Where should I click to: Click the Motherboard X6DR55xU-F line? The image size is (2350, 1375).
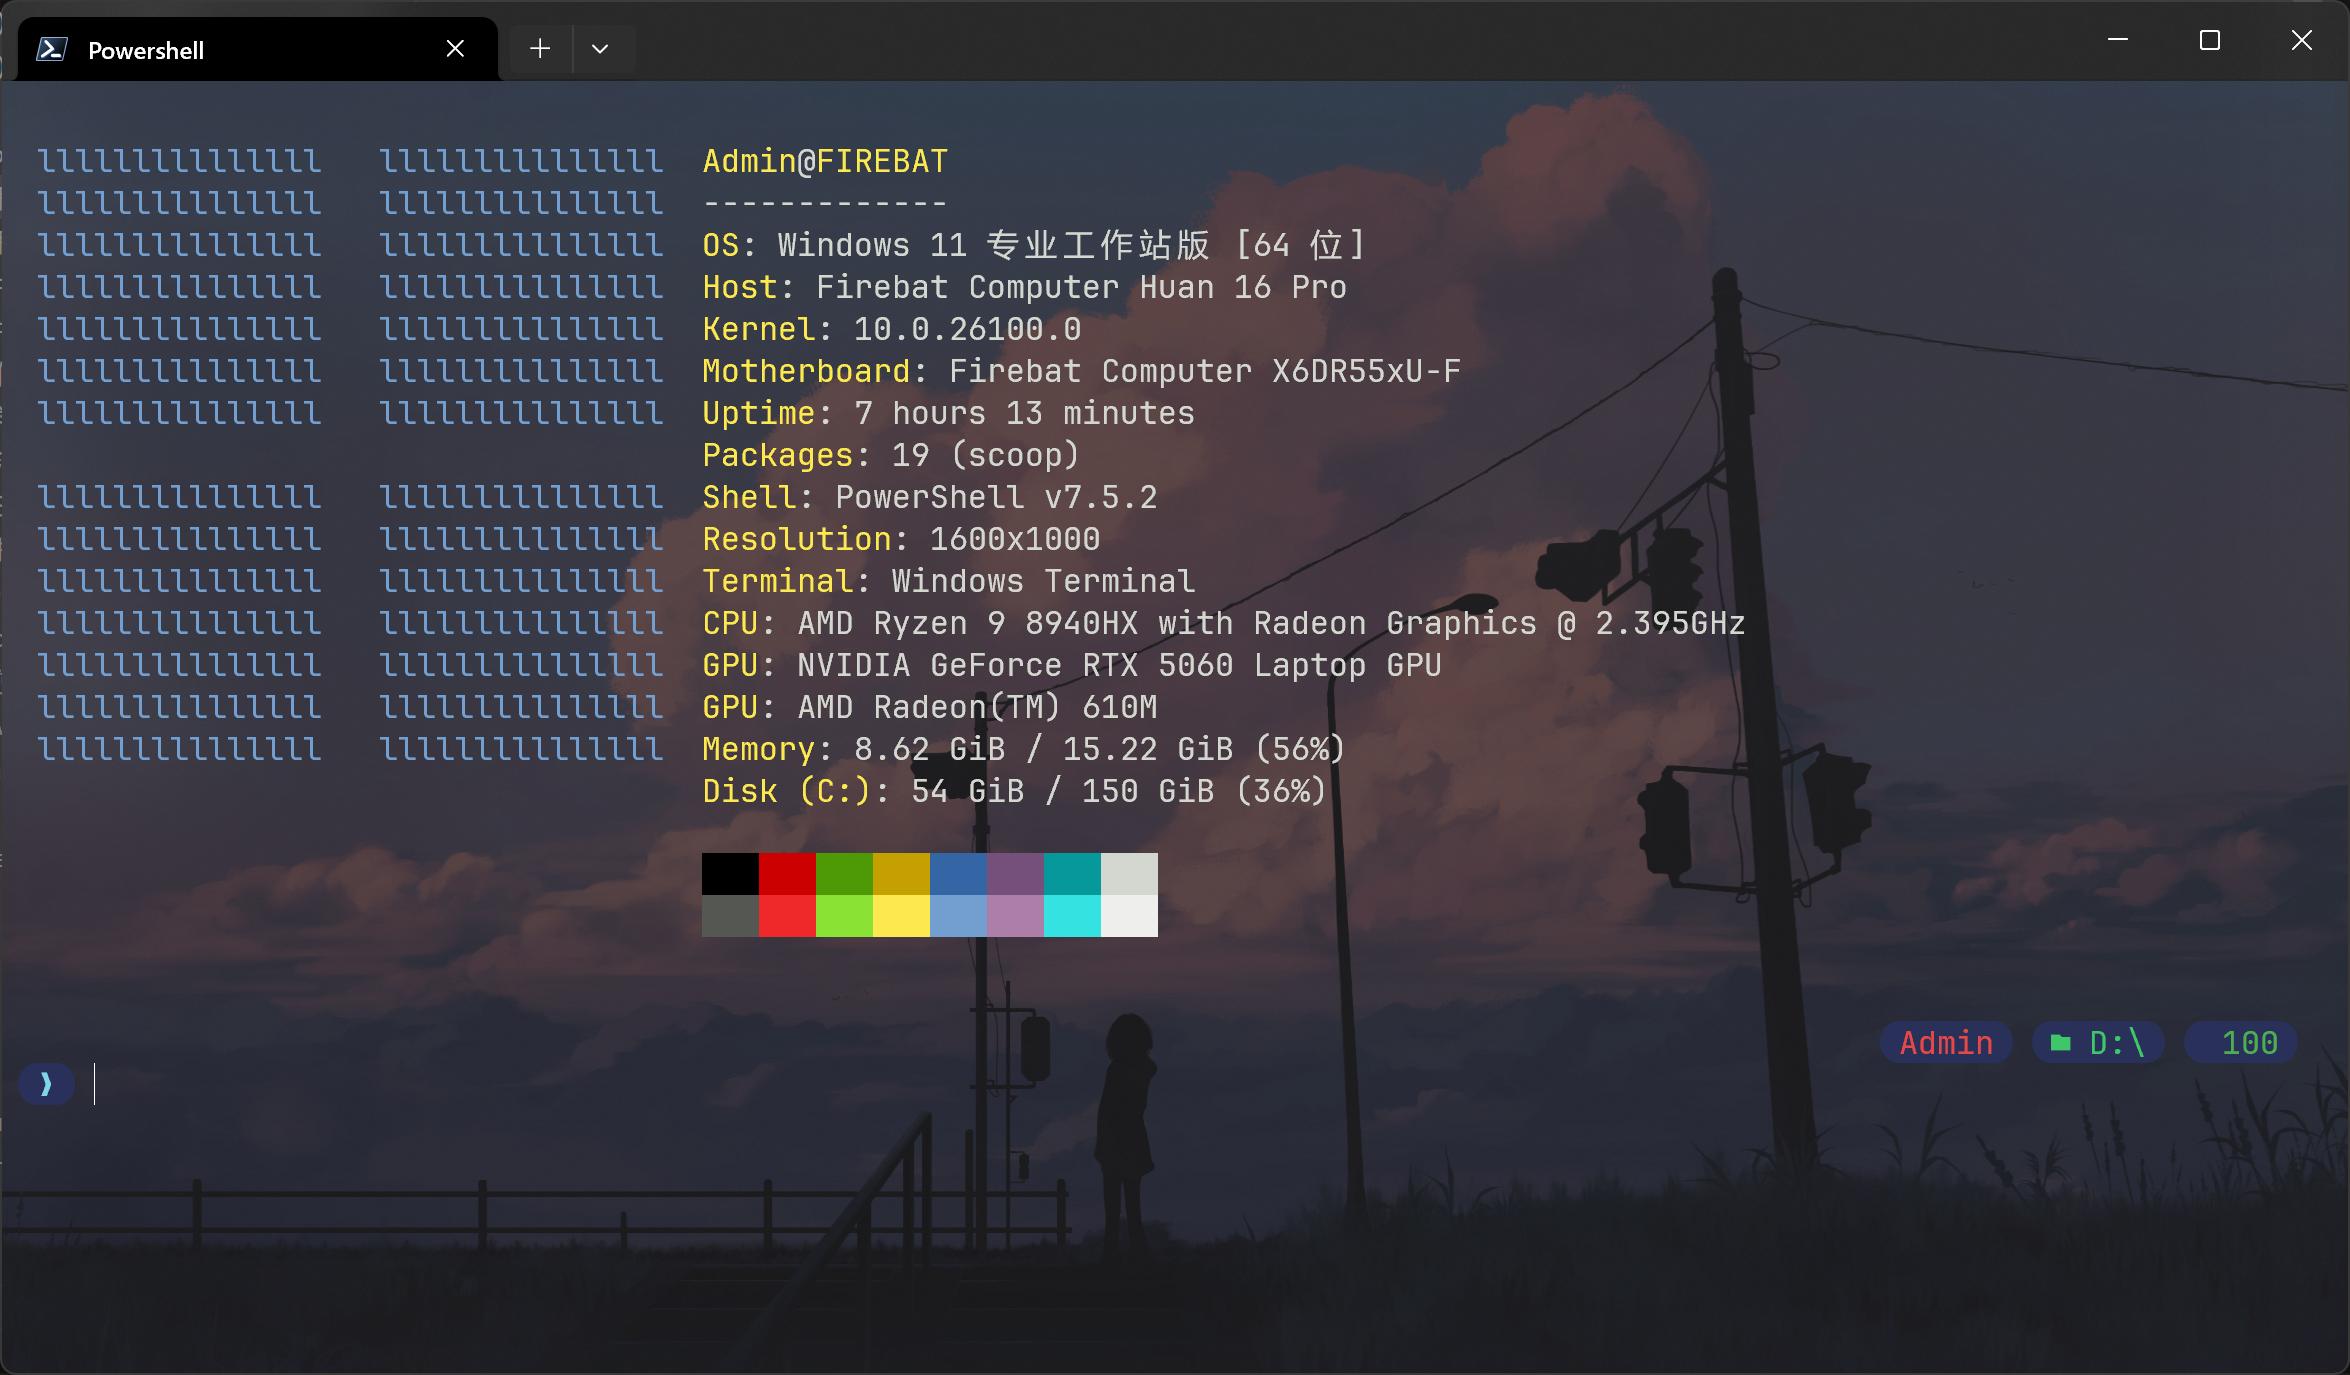point(1082,371)
